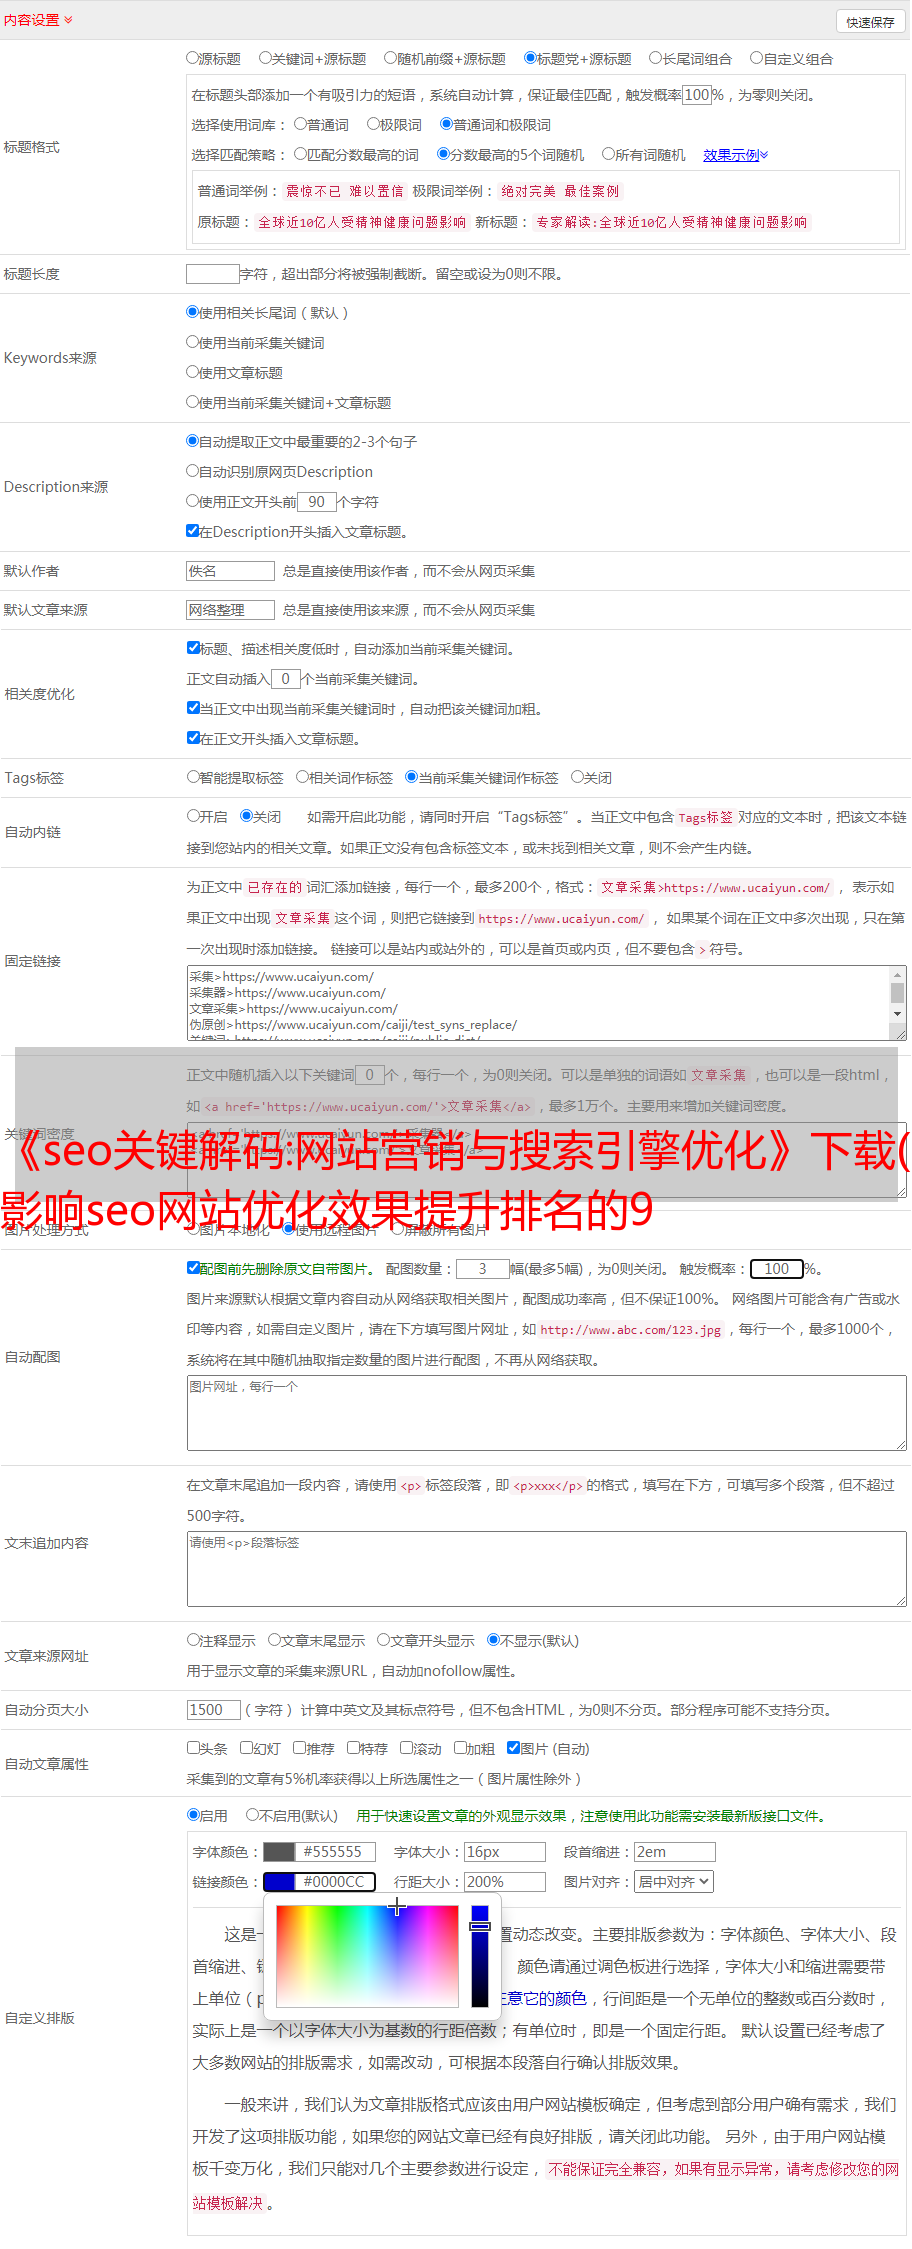Select 使用文章标题 for Keywords source
The width and height of the screenshot is (912, 2249).
point(193,372)
